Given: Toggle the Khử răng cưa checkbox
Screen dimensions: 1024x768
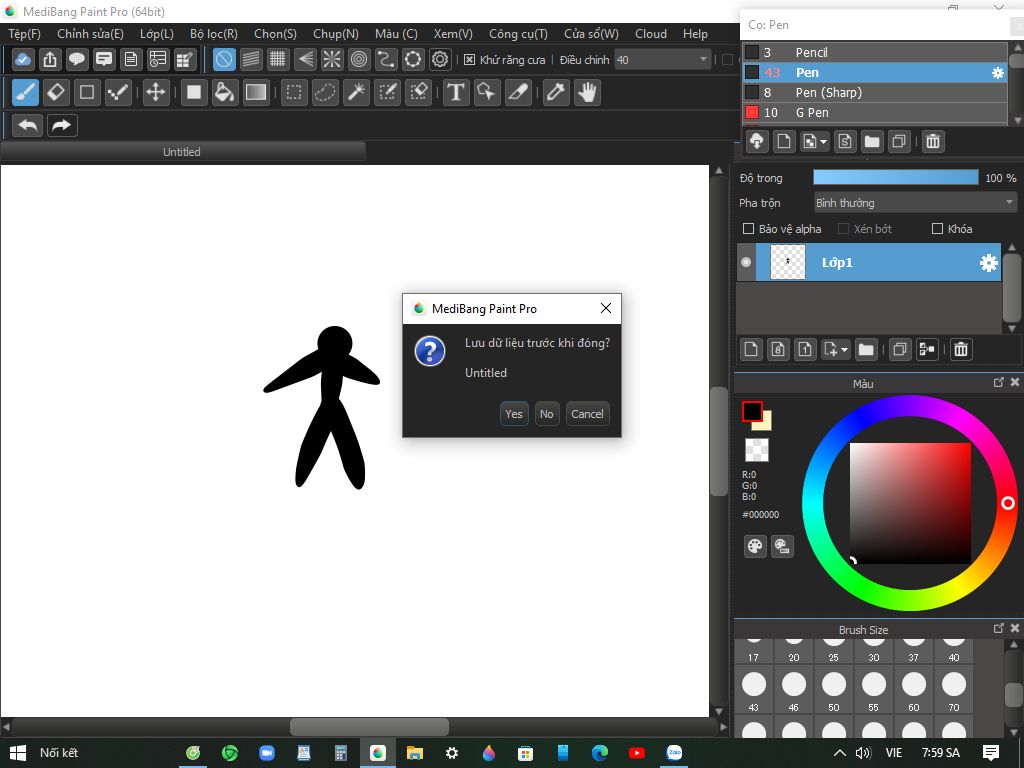Looking at the screenshot, I should pyautogui.click(x=470, y=60).
